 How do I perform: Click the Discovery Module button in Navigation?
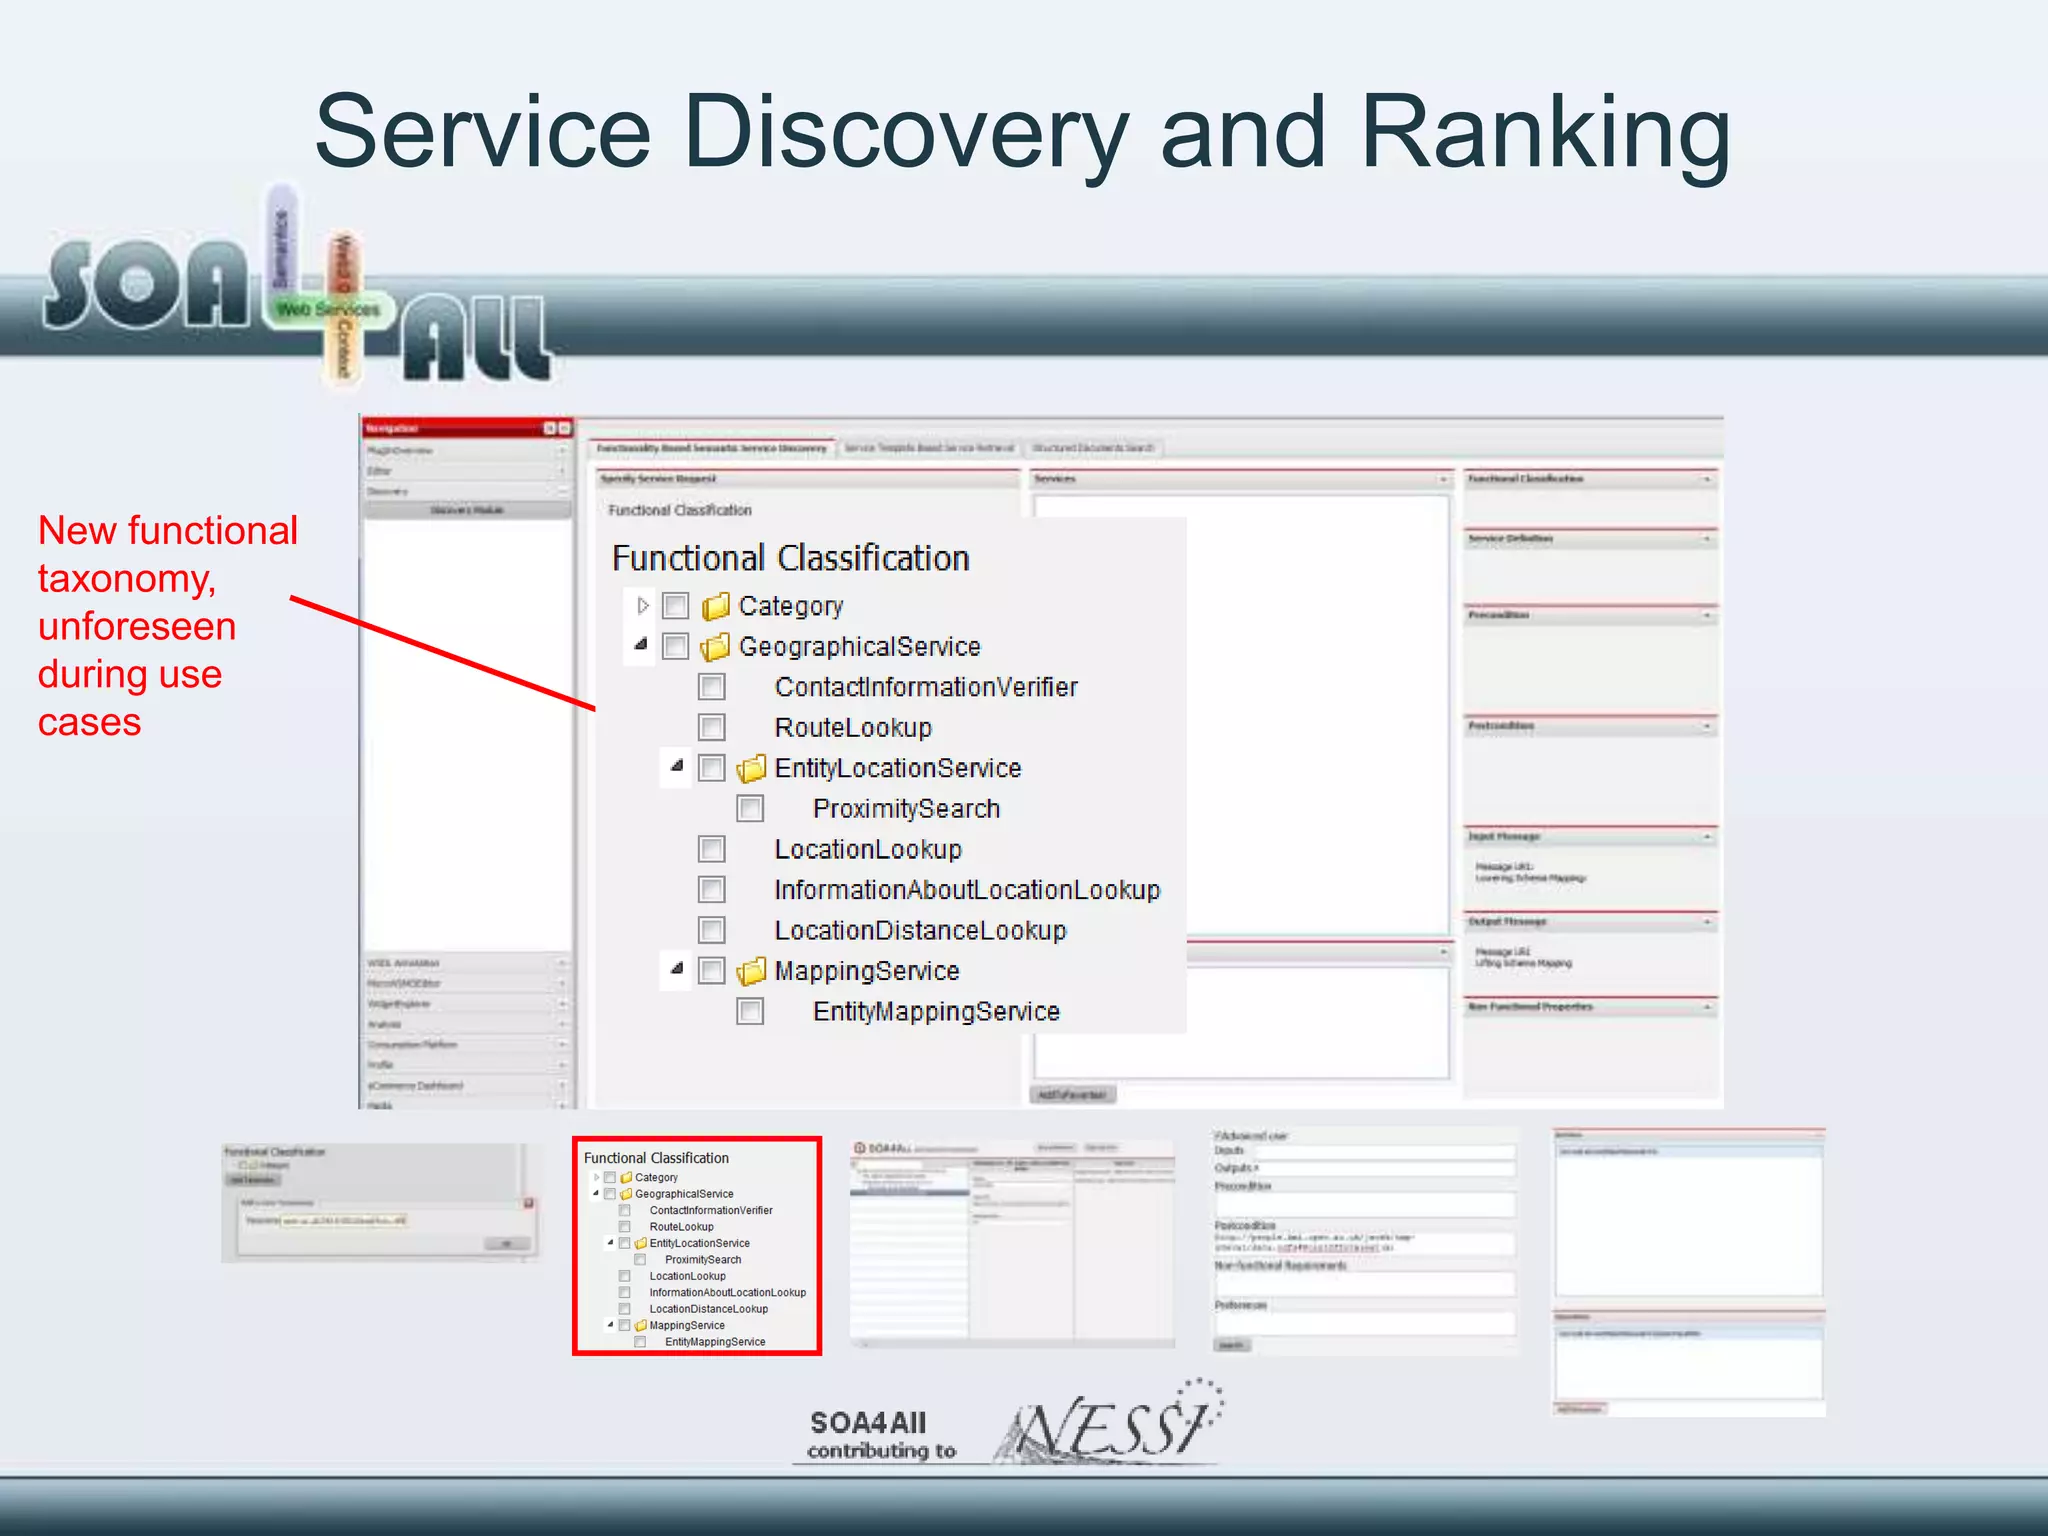(x=467, y=510)
